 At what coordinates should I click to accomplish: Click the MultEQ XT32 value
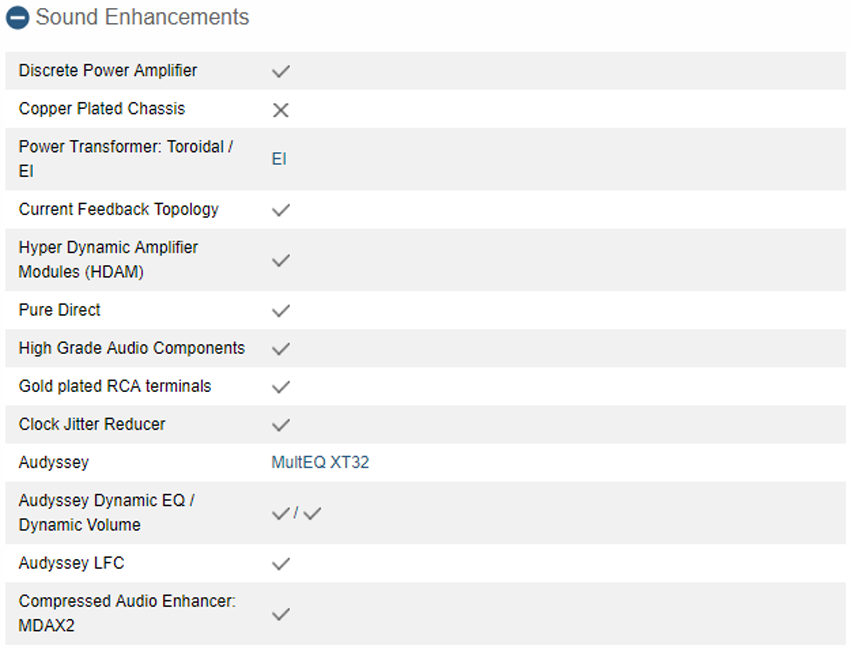click(320, 462)
